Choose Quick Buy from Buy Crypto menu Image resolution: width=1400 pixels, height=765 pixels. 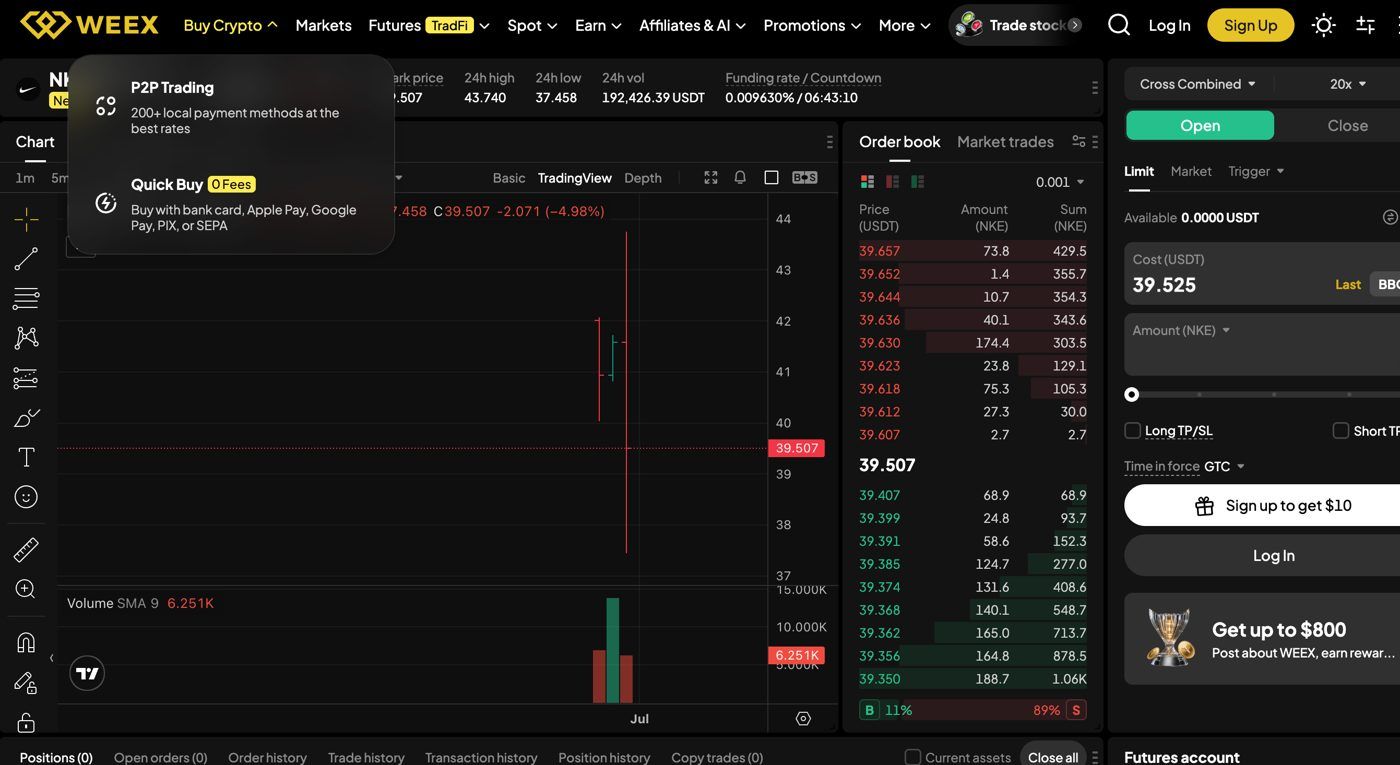tap(231, 203)
